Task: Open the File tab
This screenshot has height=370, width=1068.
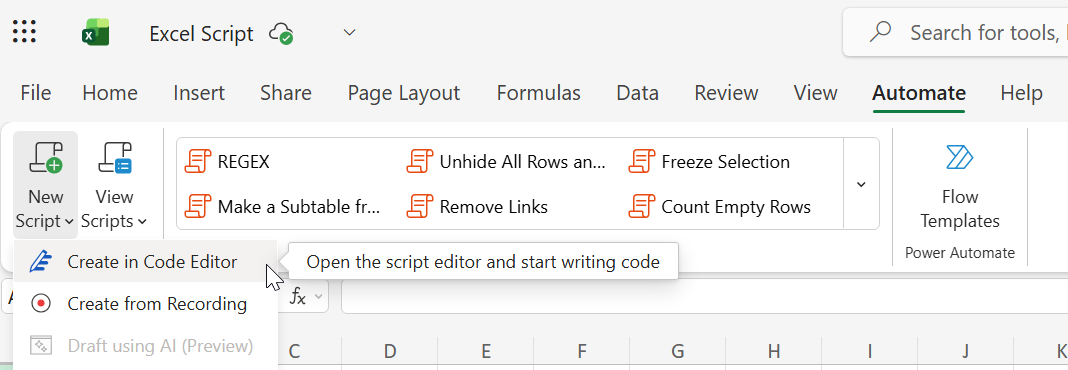Action: pyautogui.click(x=36, y=93)
